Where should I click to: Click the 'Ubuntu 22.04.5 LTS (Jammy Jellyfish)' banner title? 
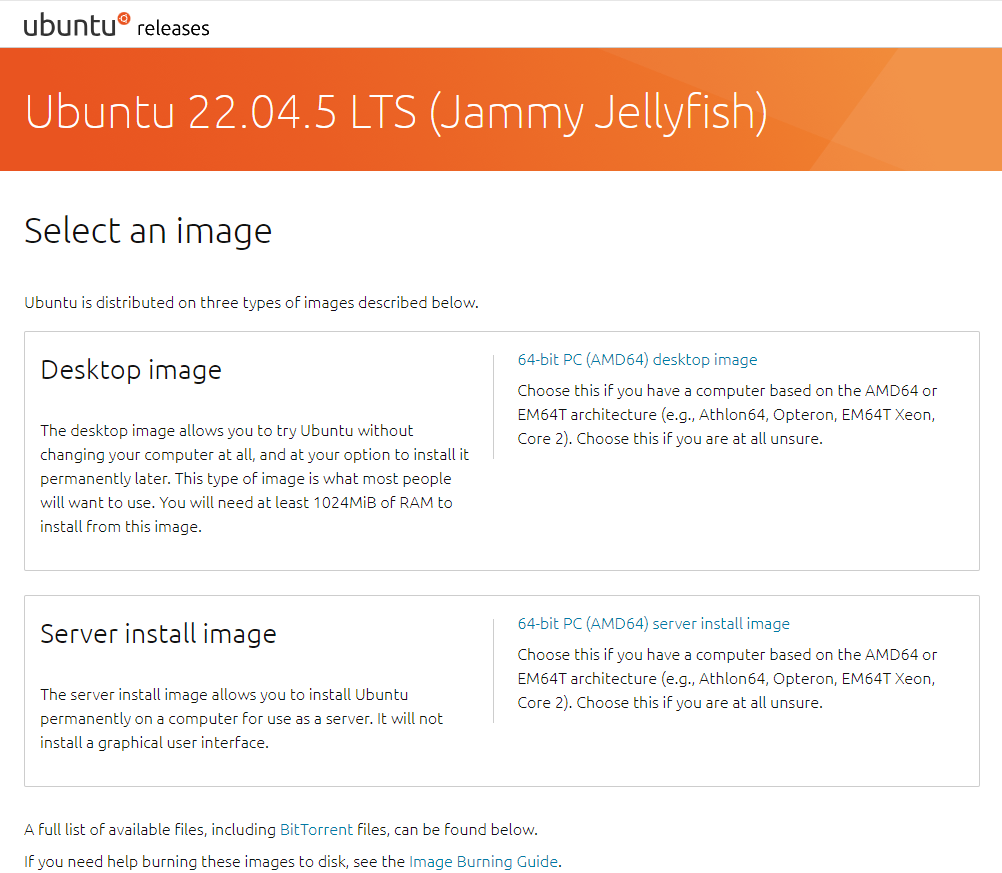396,112
